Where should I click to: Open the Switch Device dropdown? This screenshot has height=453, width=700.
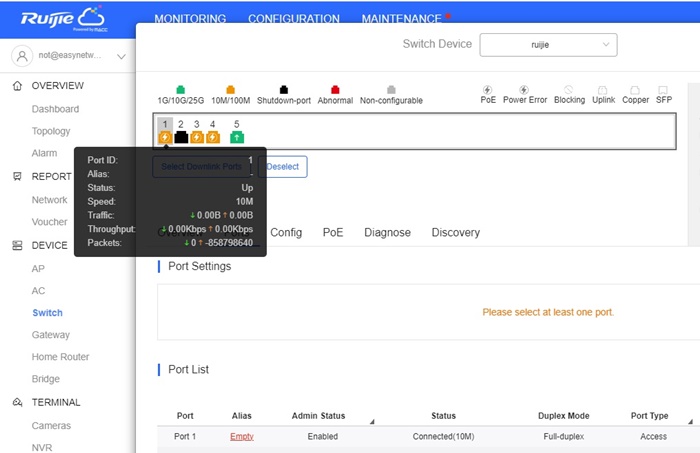548,44
